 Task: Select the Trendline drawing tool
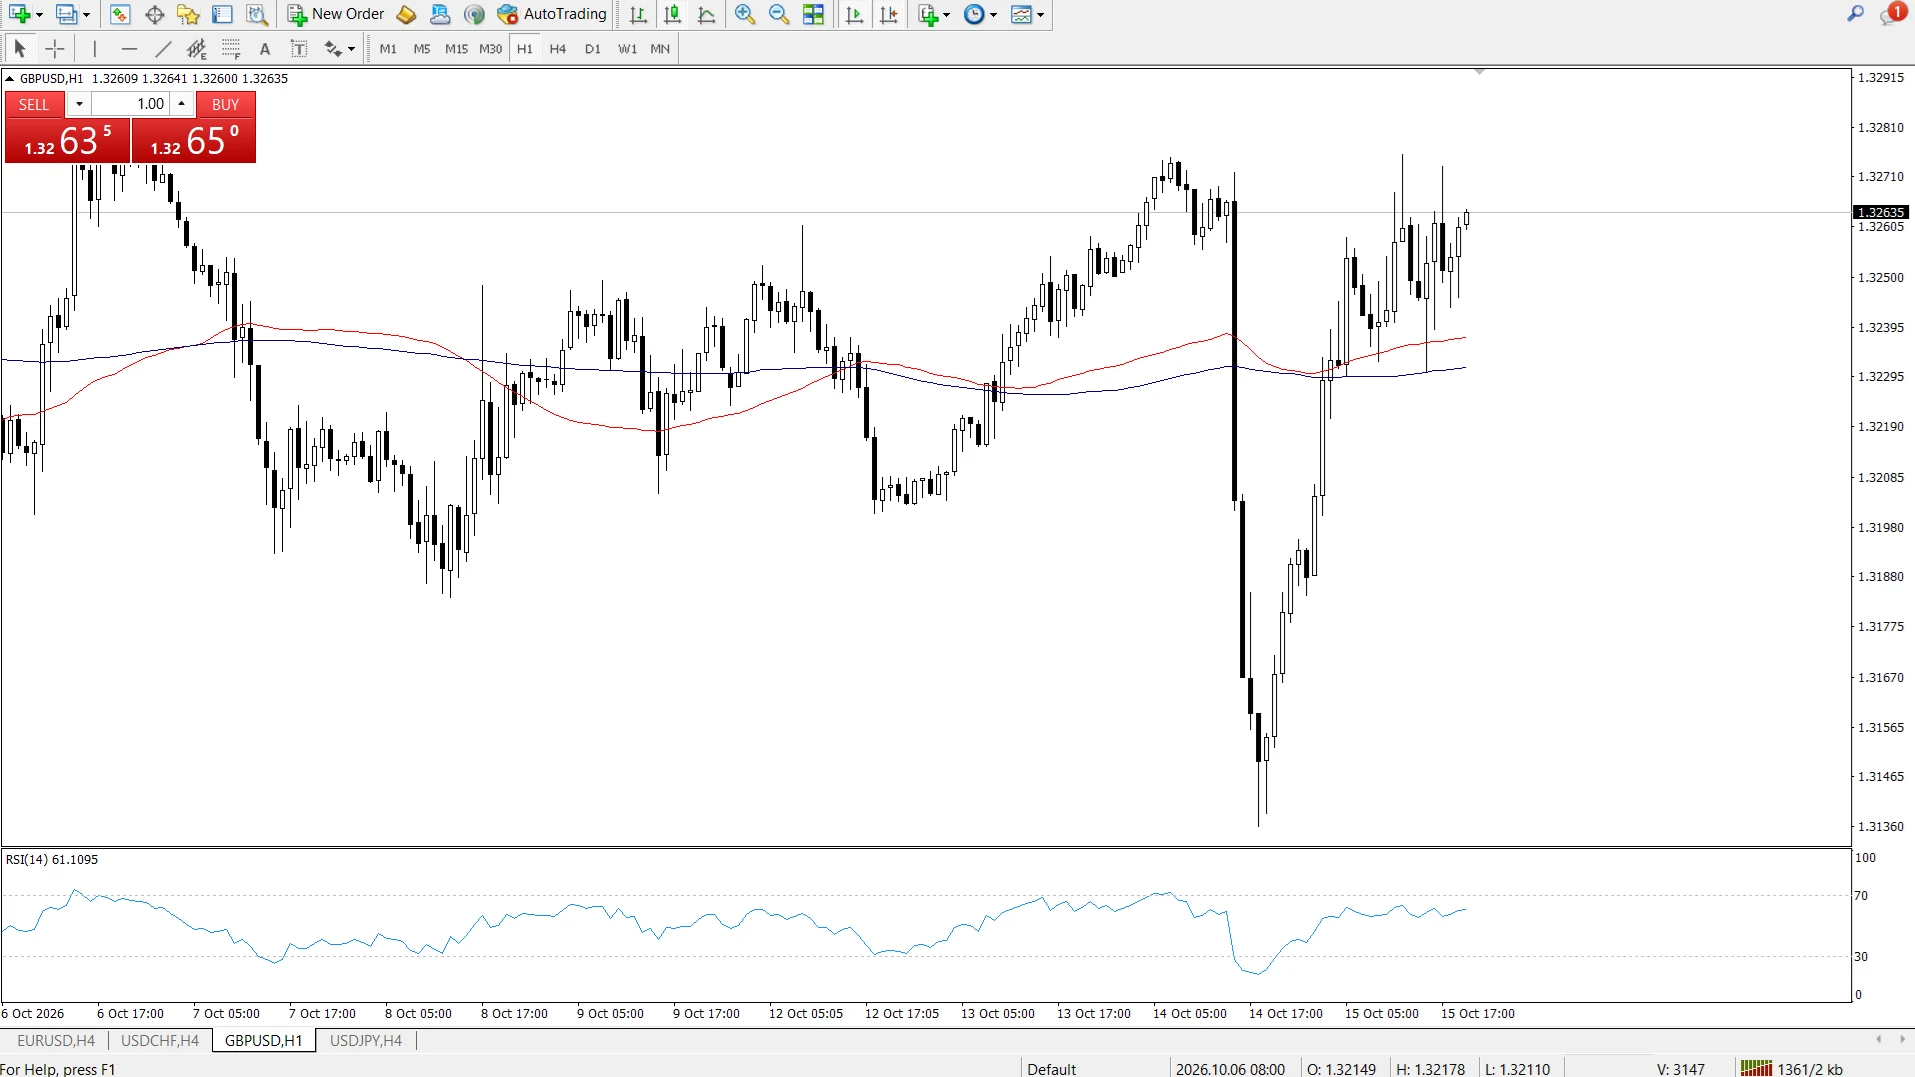[163, 48]
